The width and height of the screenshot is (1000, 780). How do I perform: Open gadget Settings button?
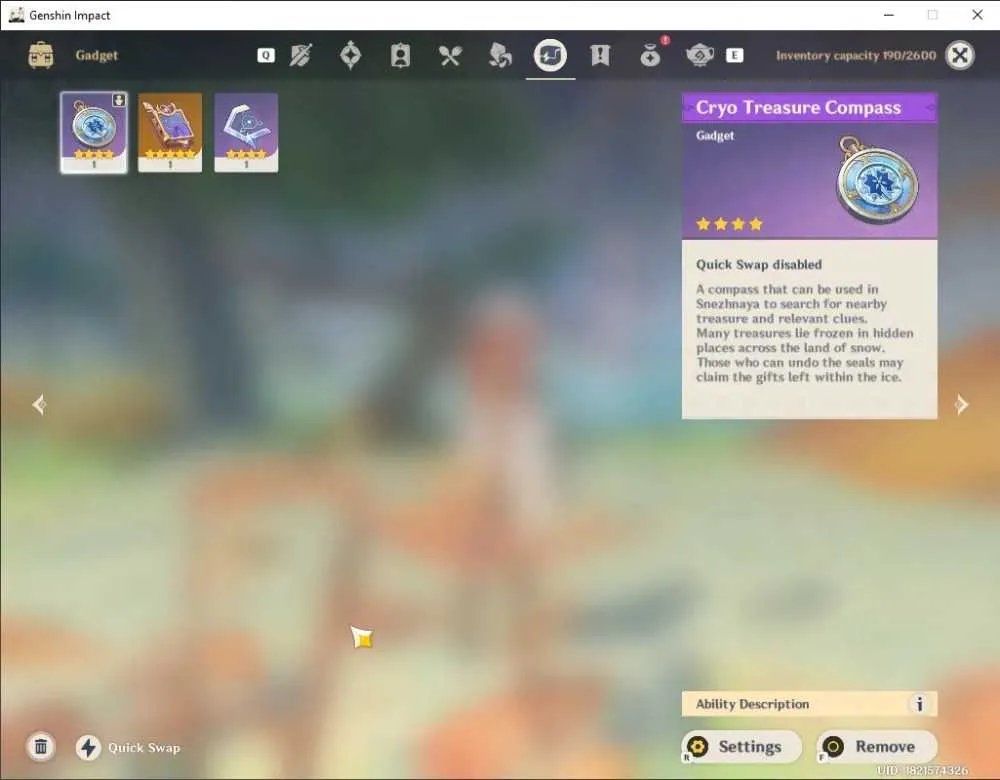pos(742,747)
